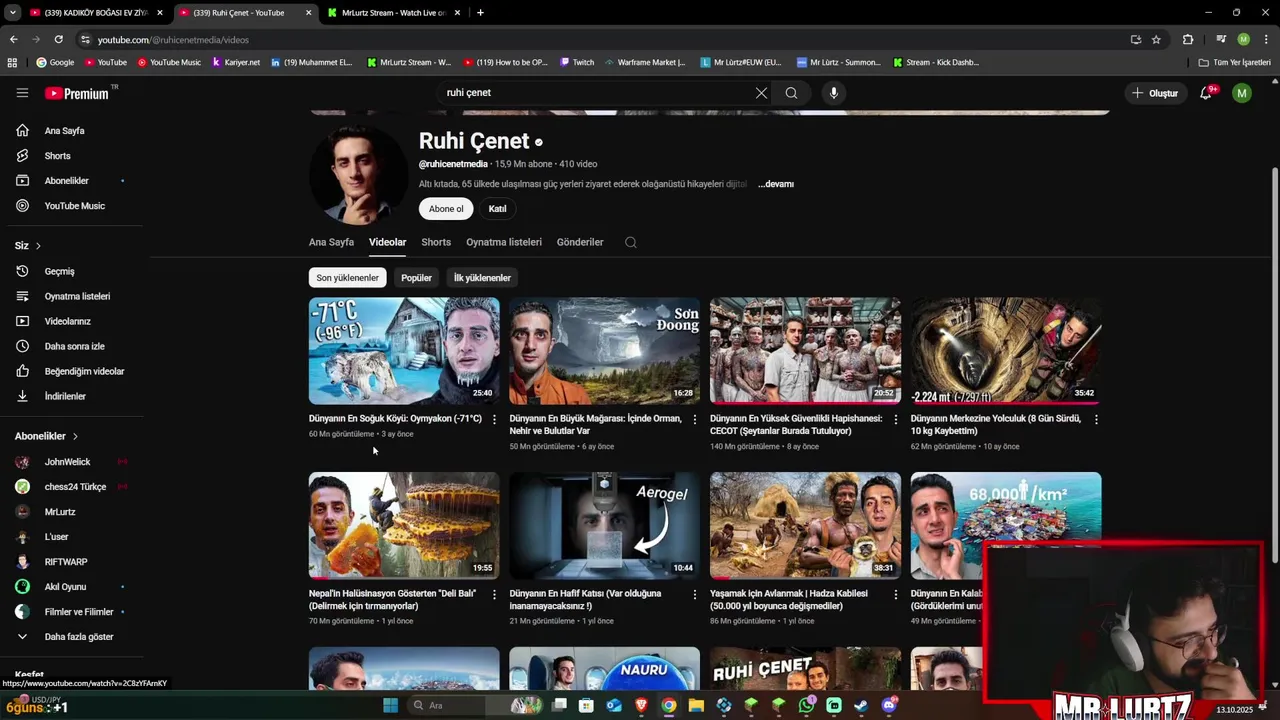The image size is (1280, 720).
Task: Switch to MrLurtz Stream browser tab
Action: click(394, 12)
